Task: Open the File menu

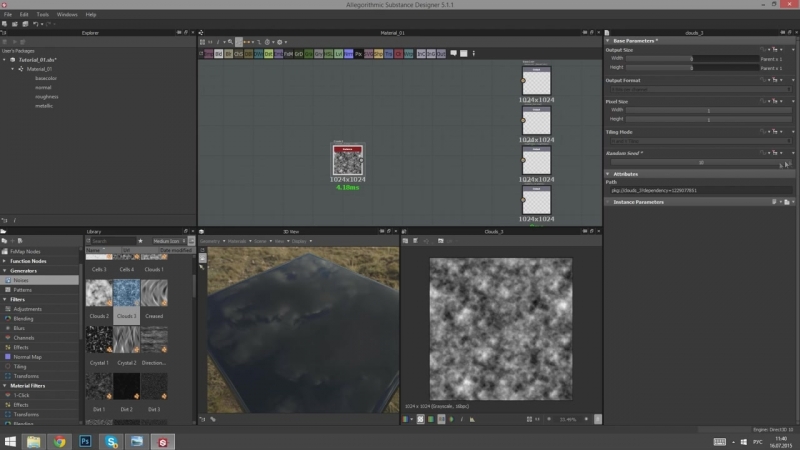Action: (8, 14)
